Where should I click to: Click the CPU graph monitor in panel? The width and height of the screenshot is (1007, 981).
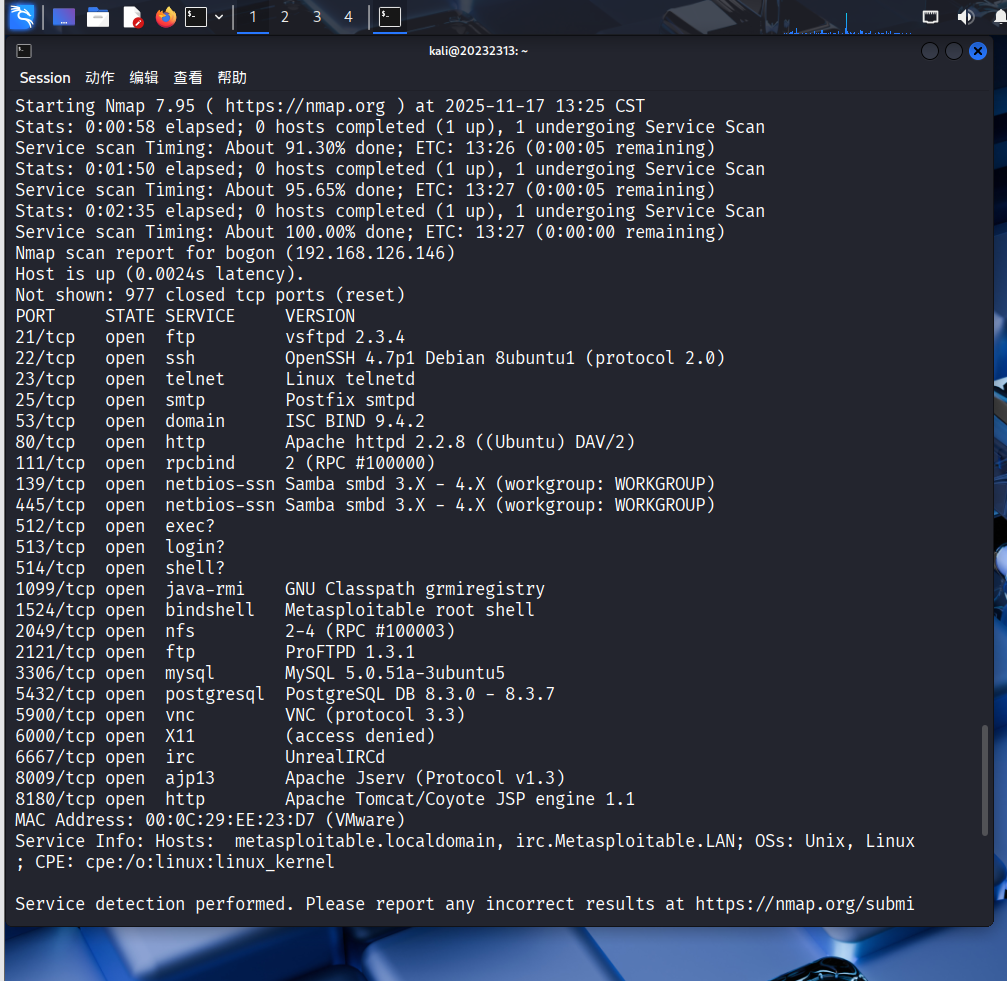pyautogui.click(x=848, y=22)
